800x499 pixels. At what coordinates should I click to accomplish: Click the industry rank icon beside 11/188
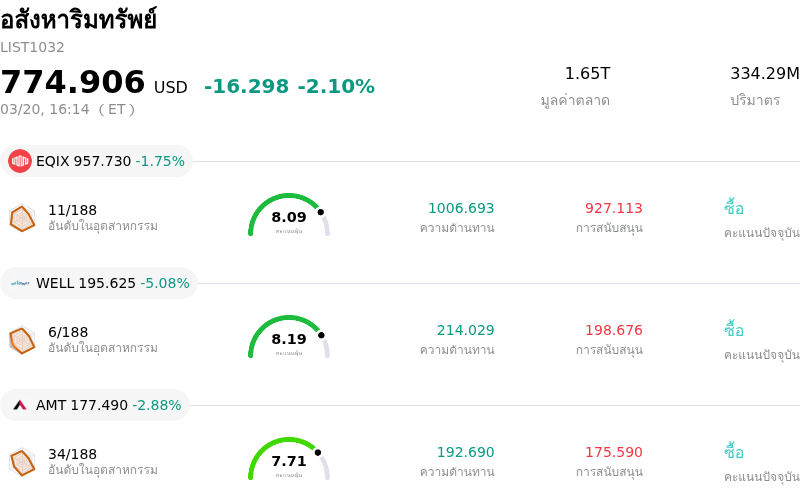pos(22,218)
